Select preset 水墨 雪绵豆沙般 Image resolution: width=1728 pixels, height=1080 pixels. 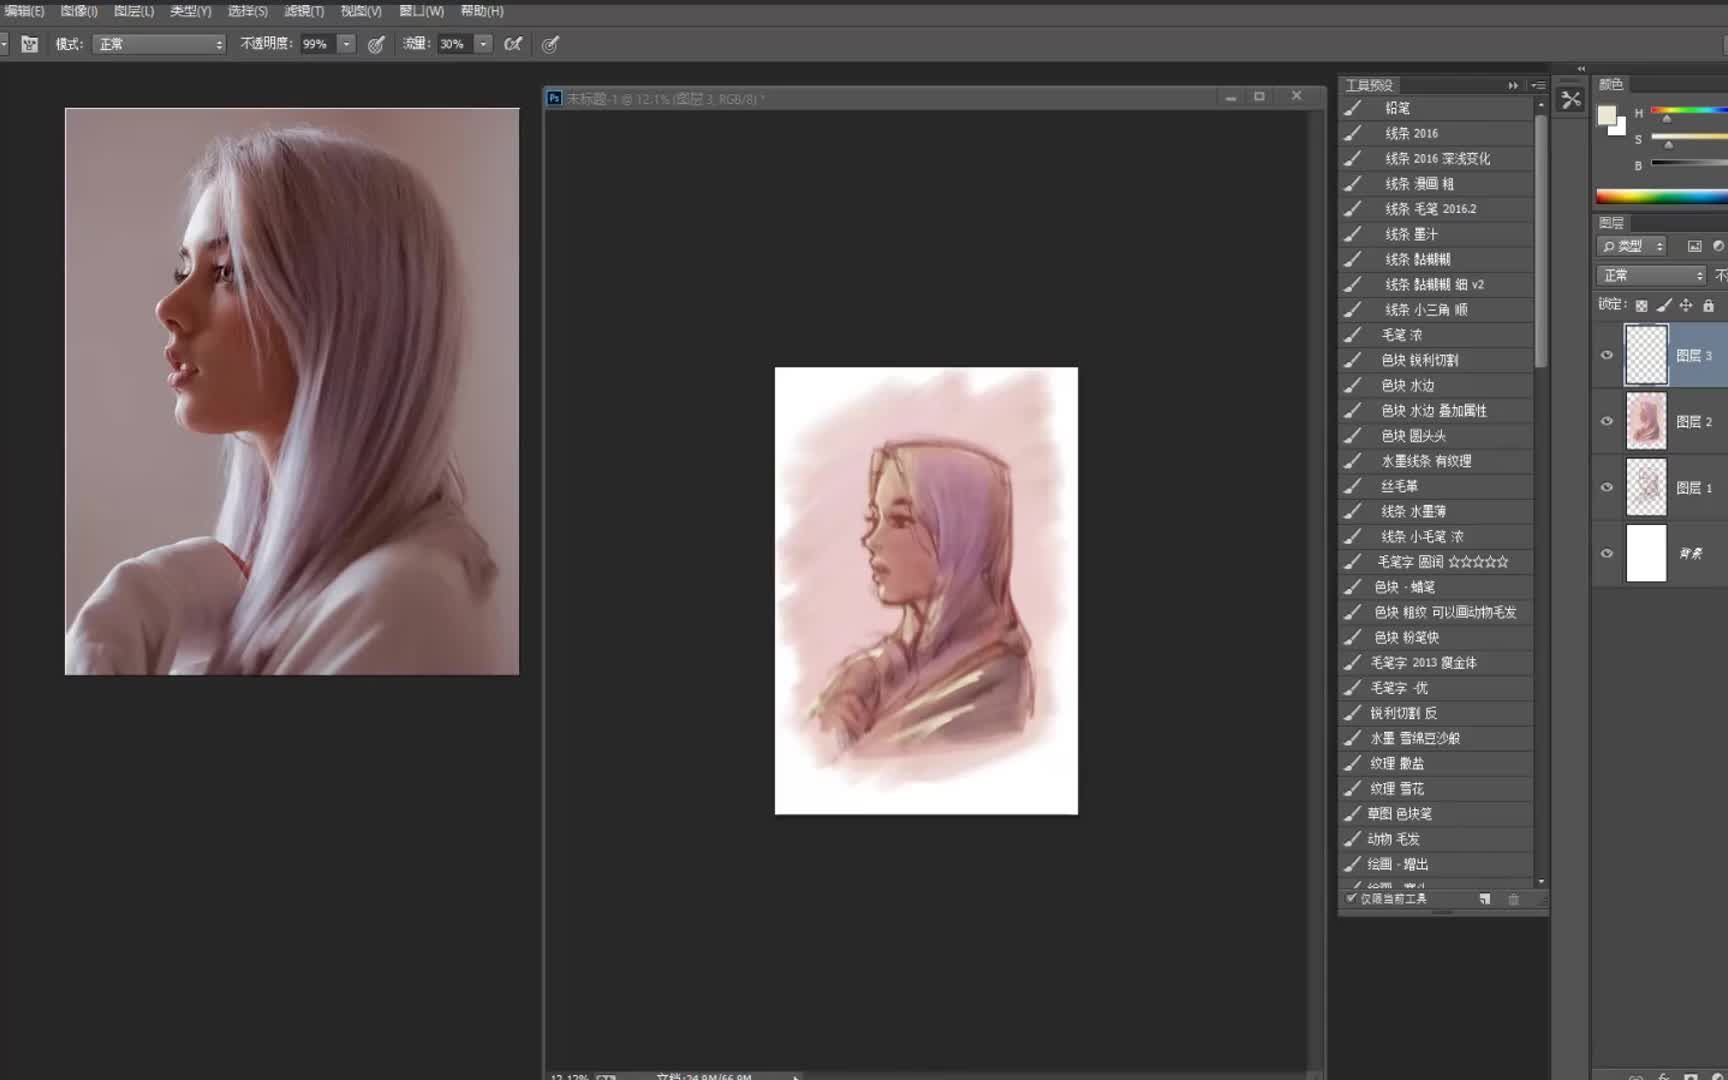[1435, 738]
